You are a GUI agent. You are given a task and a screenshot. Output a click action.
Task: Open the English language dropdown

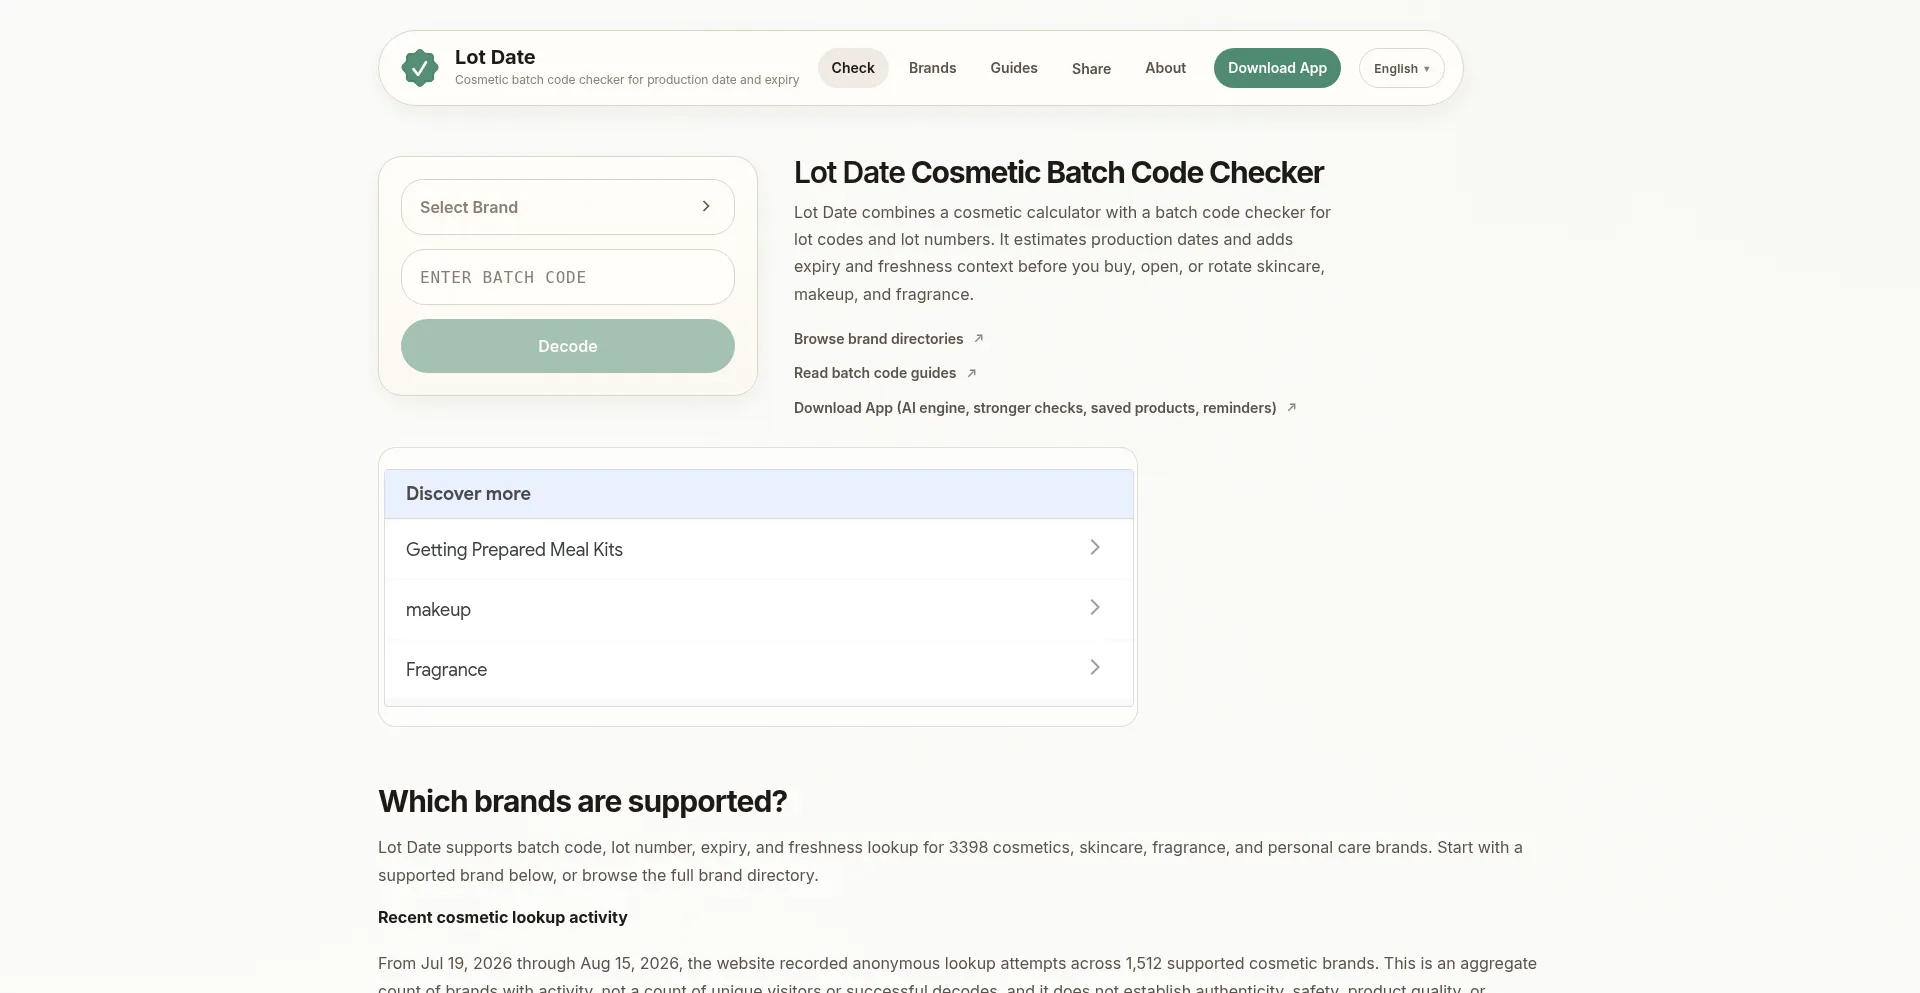(x=1401, y=68)
